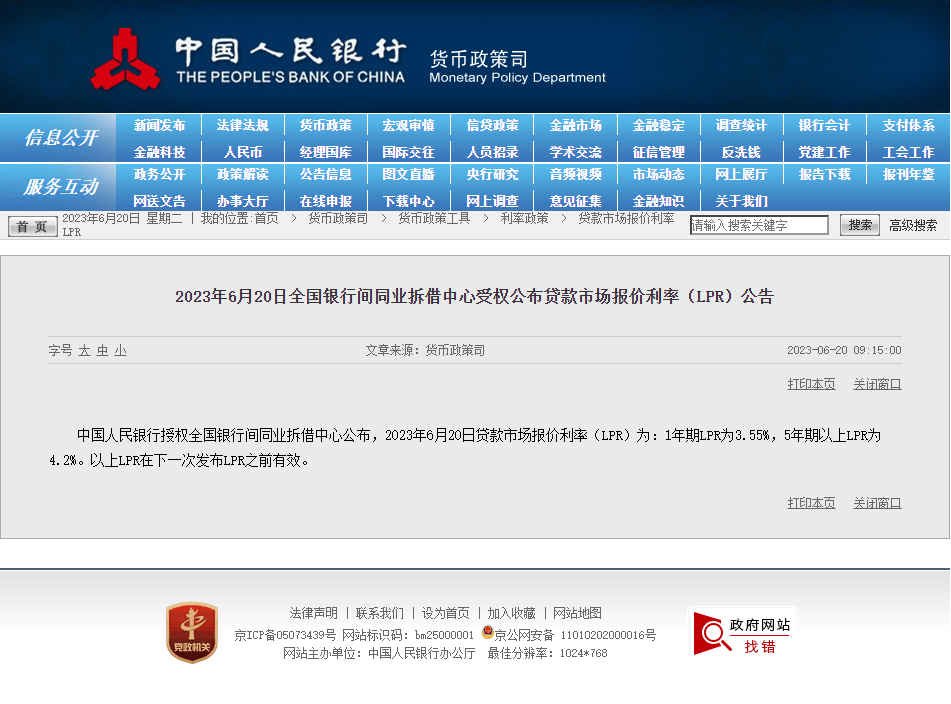The width and height of the screenshot is (951, 704).
Task: Open 党建工作 menu item
Action: point(824,152)
